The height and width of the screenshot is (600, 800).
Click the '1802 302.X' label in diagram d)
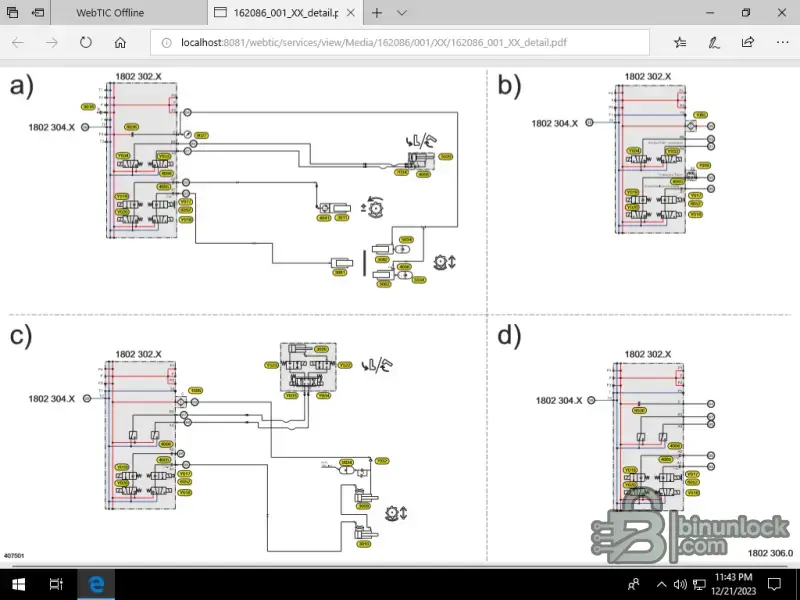point(648,354)
